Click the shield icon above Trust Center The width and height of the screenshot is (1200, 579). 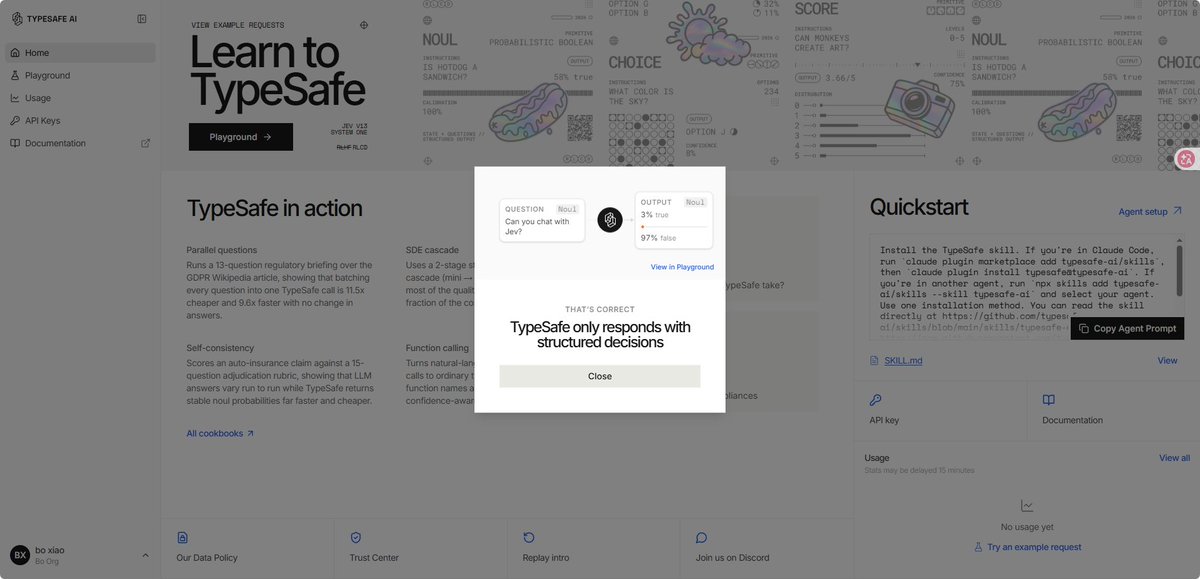point(355,537)
